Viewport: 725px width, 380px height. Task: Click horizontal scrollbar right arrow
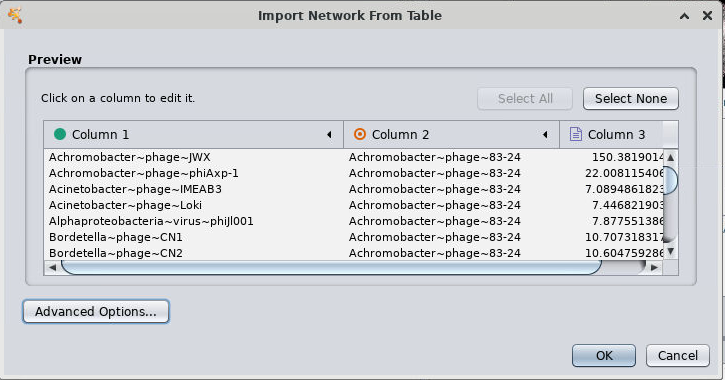pyautogui.click(x=654, y=267)
